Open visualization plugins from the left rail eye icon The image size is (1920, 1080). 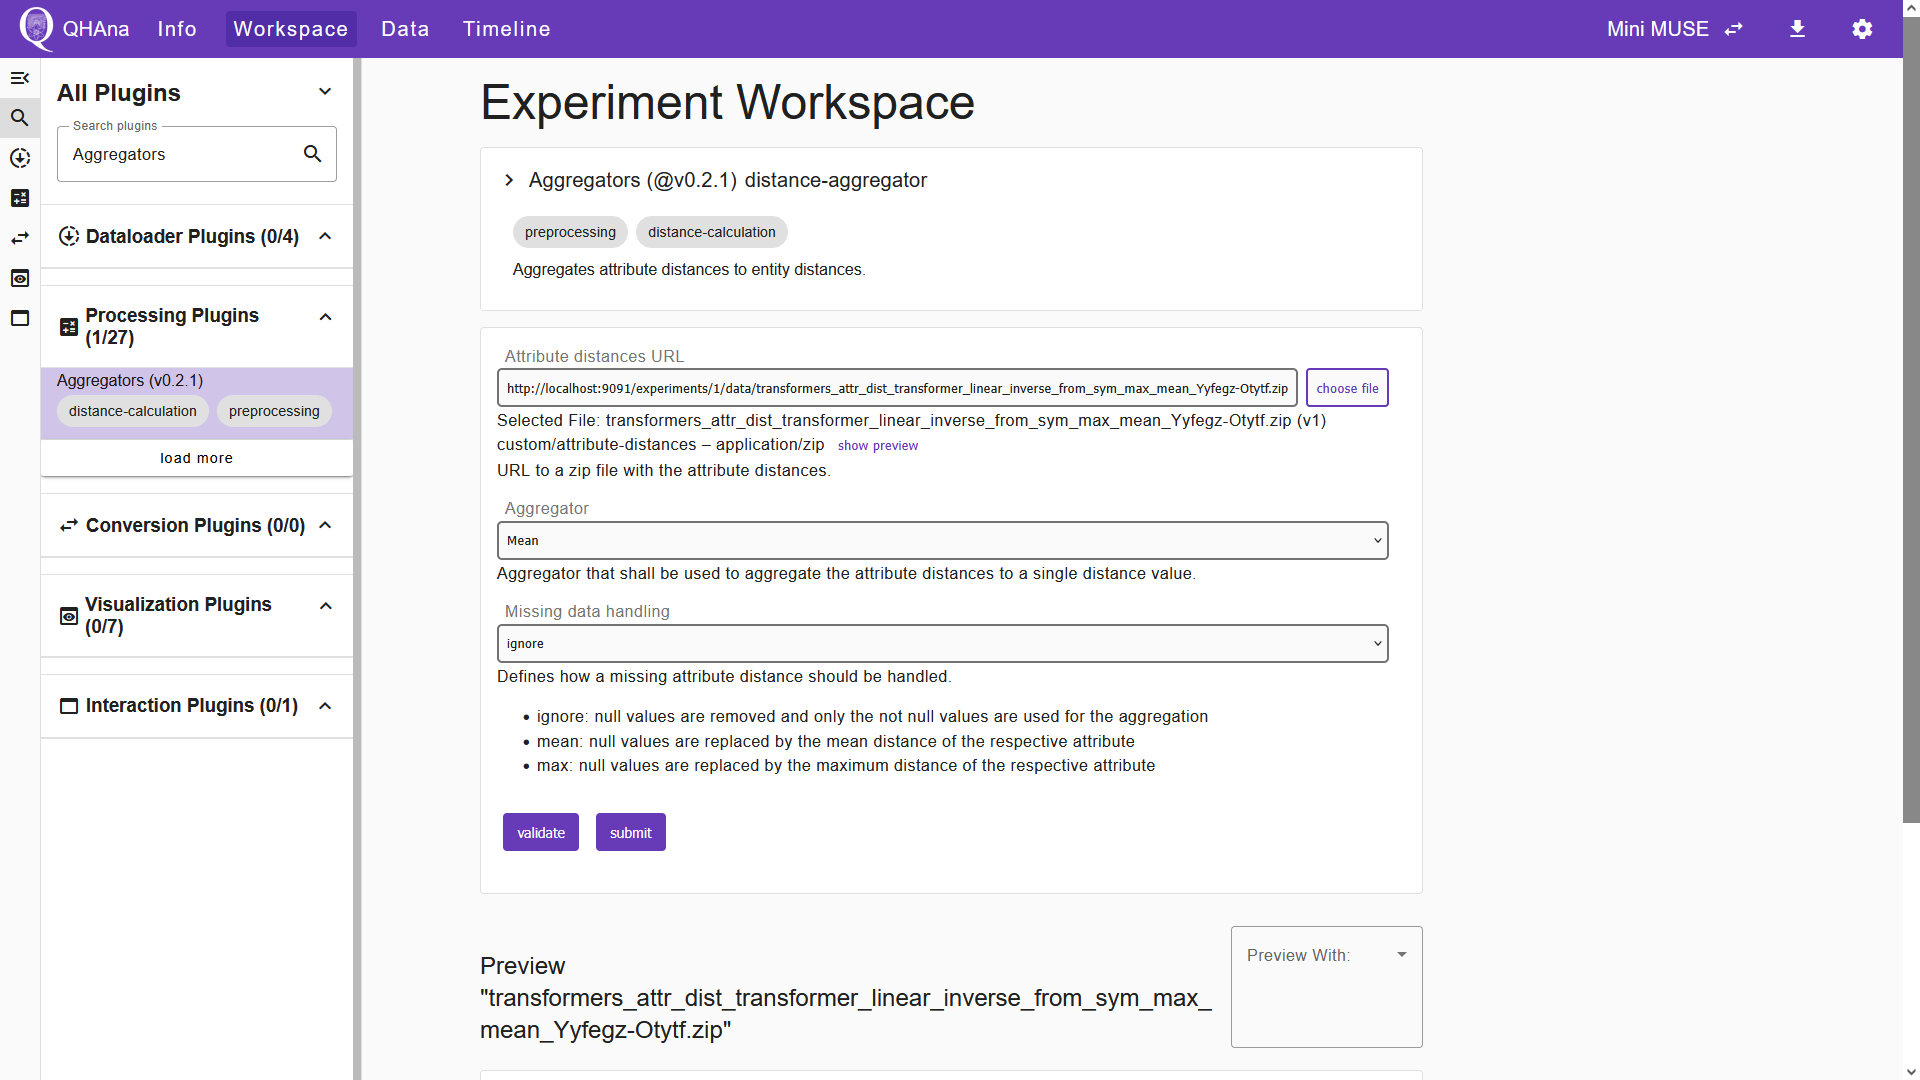[20, 278]
